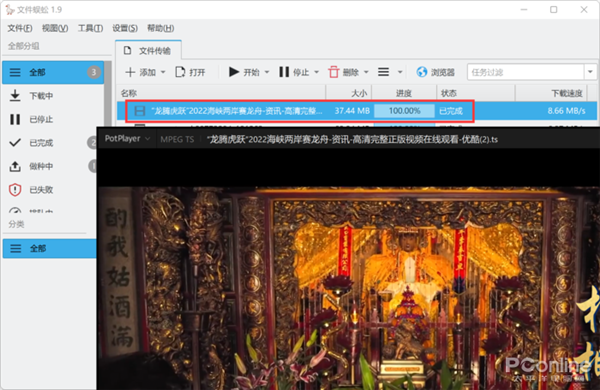Switch to the 文件传输 tab
Viewport: 600px width, 390px height.
click(x=148, y=51)
